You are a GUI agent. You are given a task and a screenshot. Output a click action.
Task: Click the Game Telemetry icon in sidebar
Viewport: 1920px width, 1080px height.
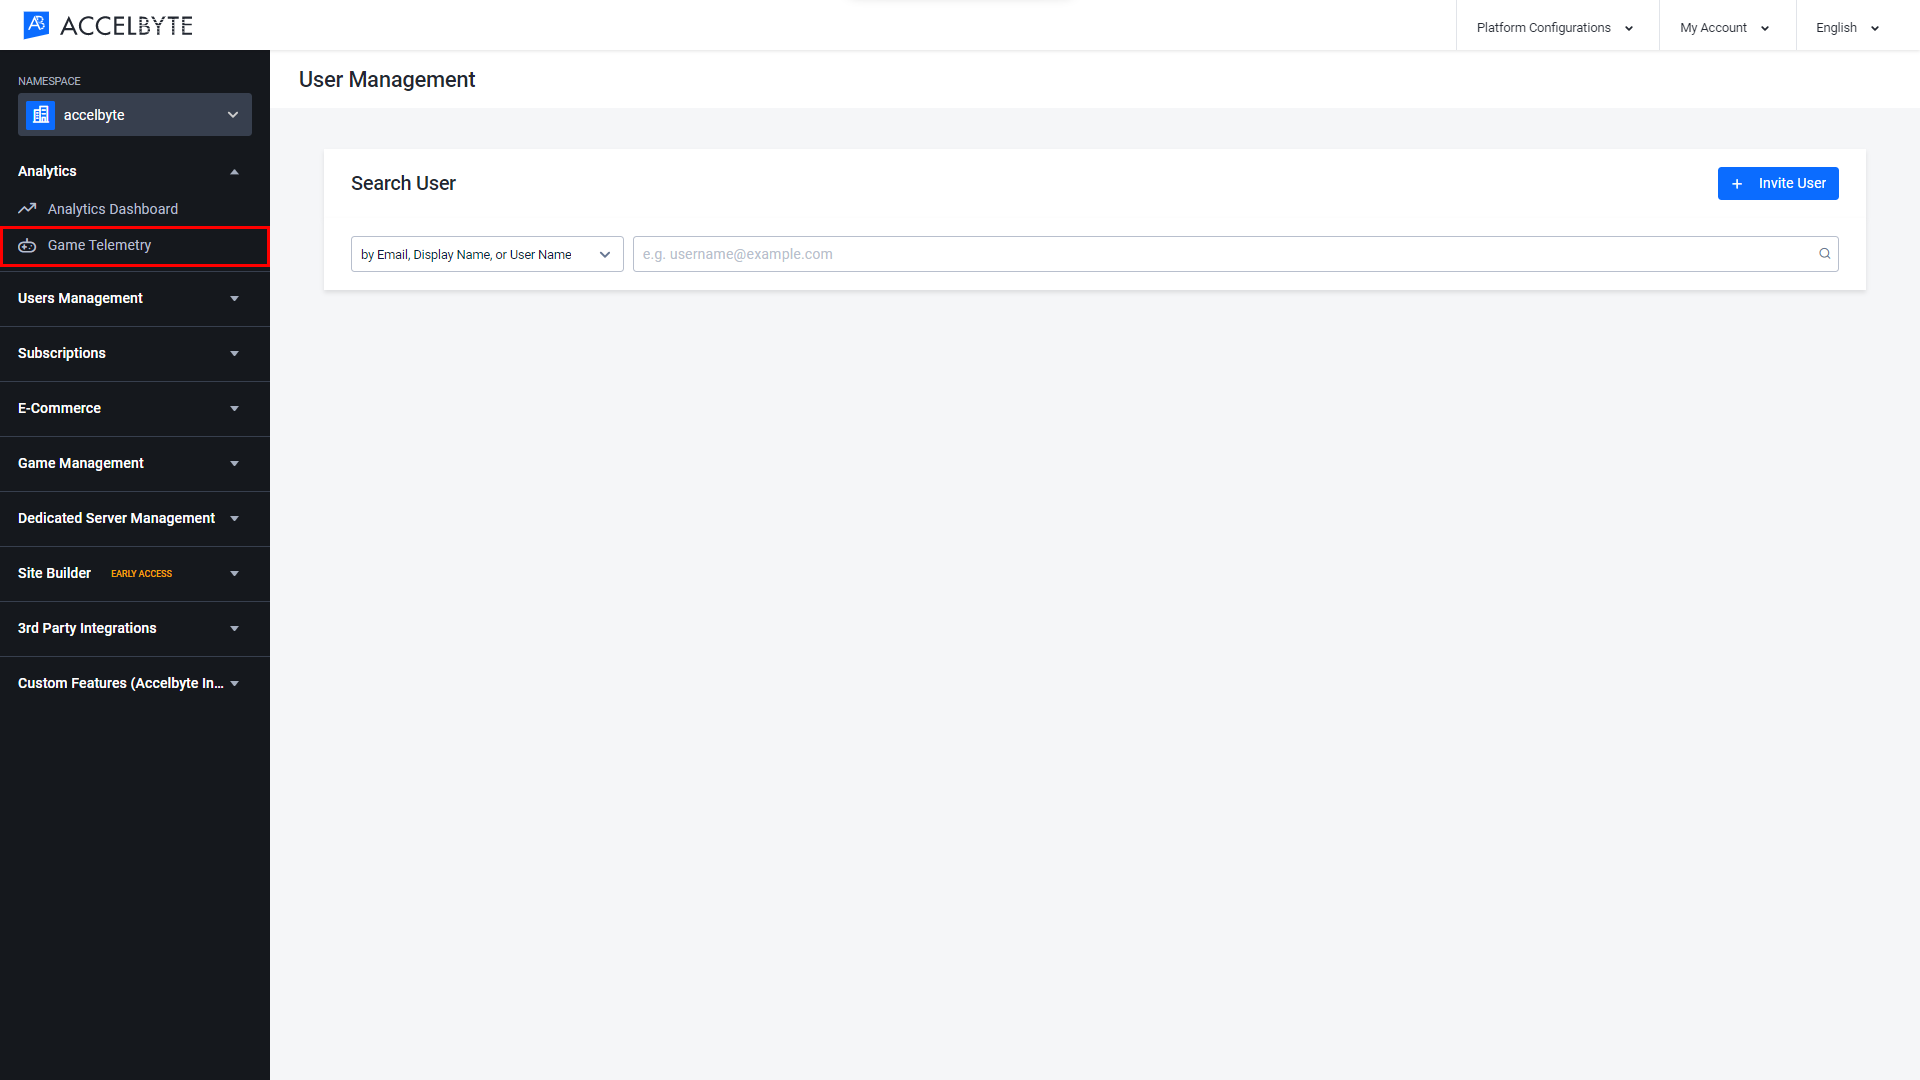coord(28,245)
